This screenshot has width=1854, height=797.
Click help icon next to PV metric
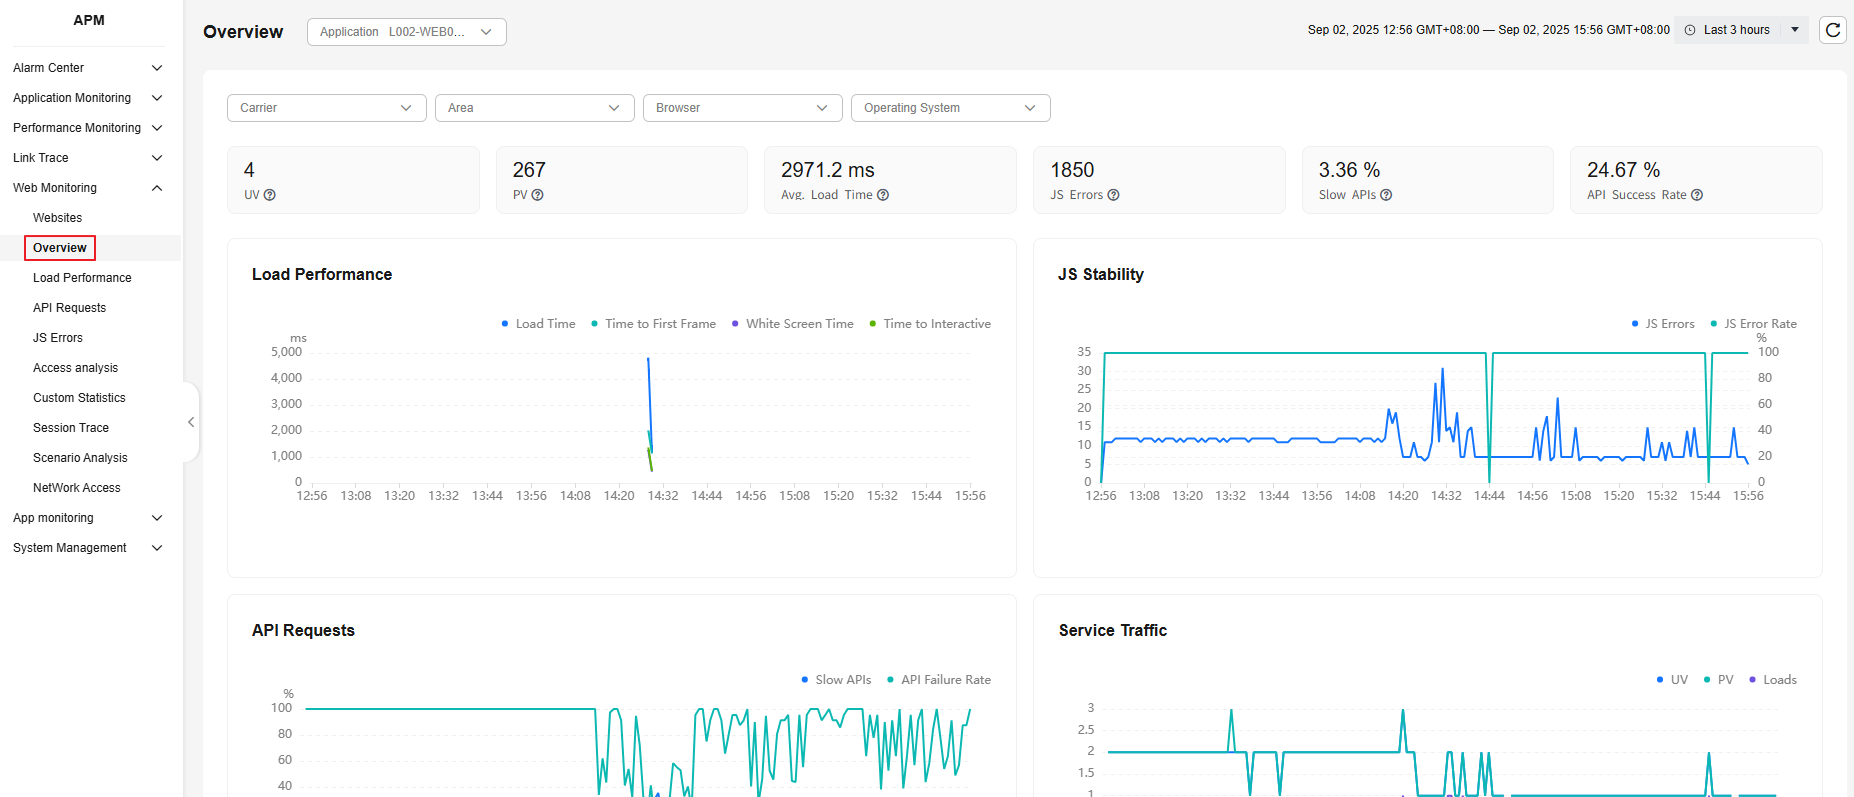[538, 195]
